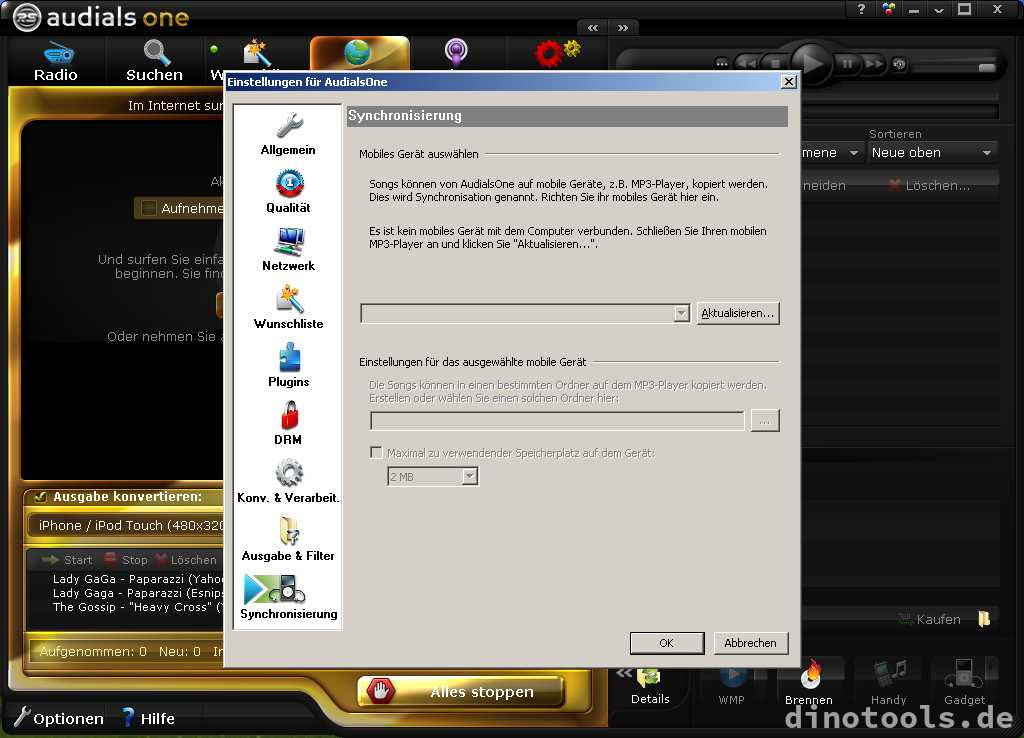Open the 2 MB storage size dropdown
The height and width of the screenshot is (738, 1024).
coord(470,477)
